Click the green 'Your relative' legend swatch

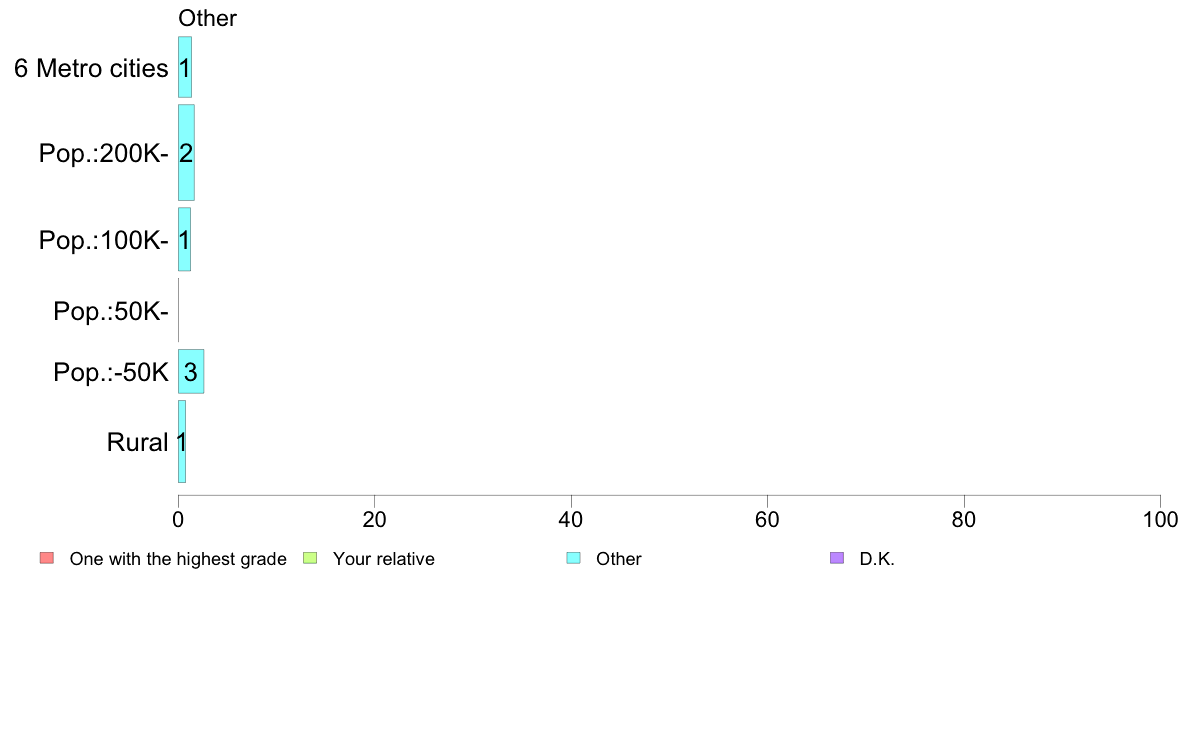pos(309,558)
